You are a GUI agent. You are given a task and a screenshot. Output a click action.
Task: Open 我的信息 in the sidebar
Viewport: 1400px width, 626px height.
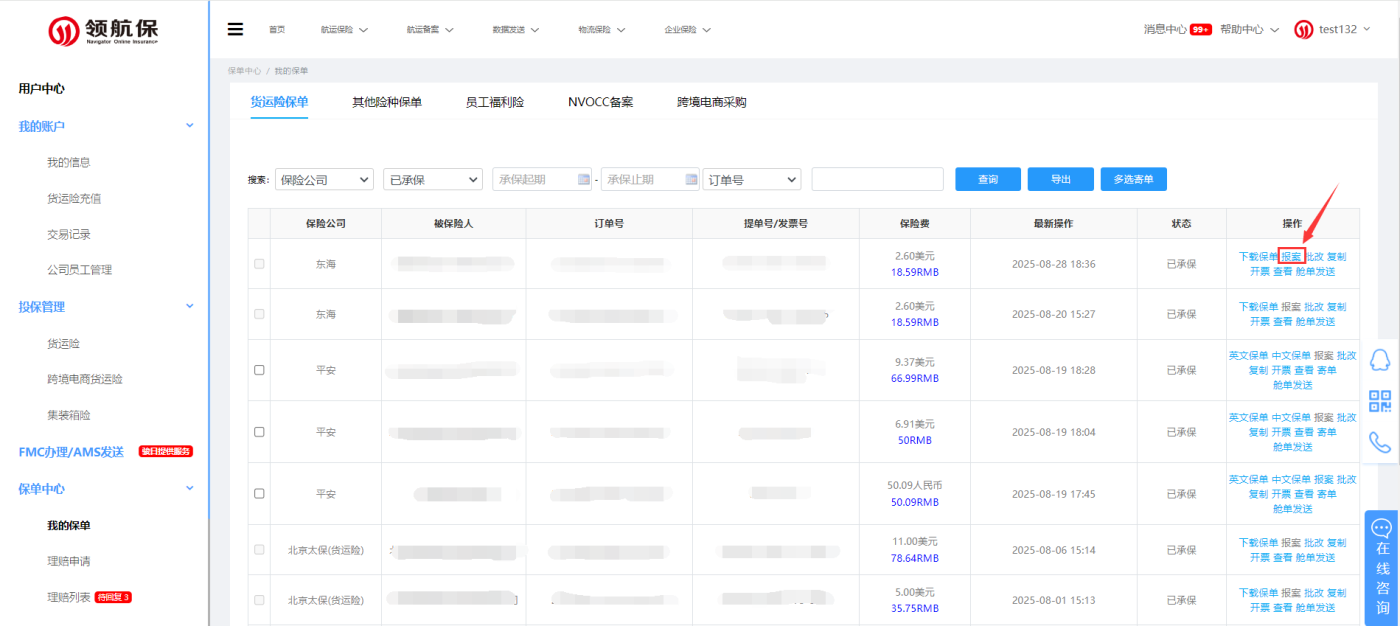pyautogui.click(x=69, y=162)
